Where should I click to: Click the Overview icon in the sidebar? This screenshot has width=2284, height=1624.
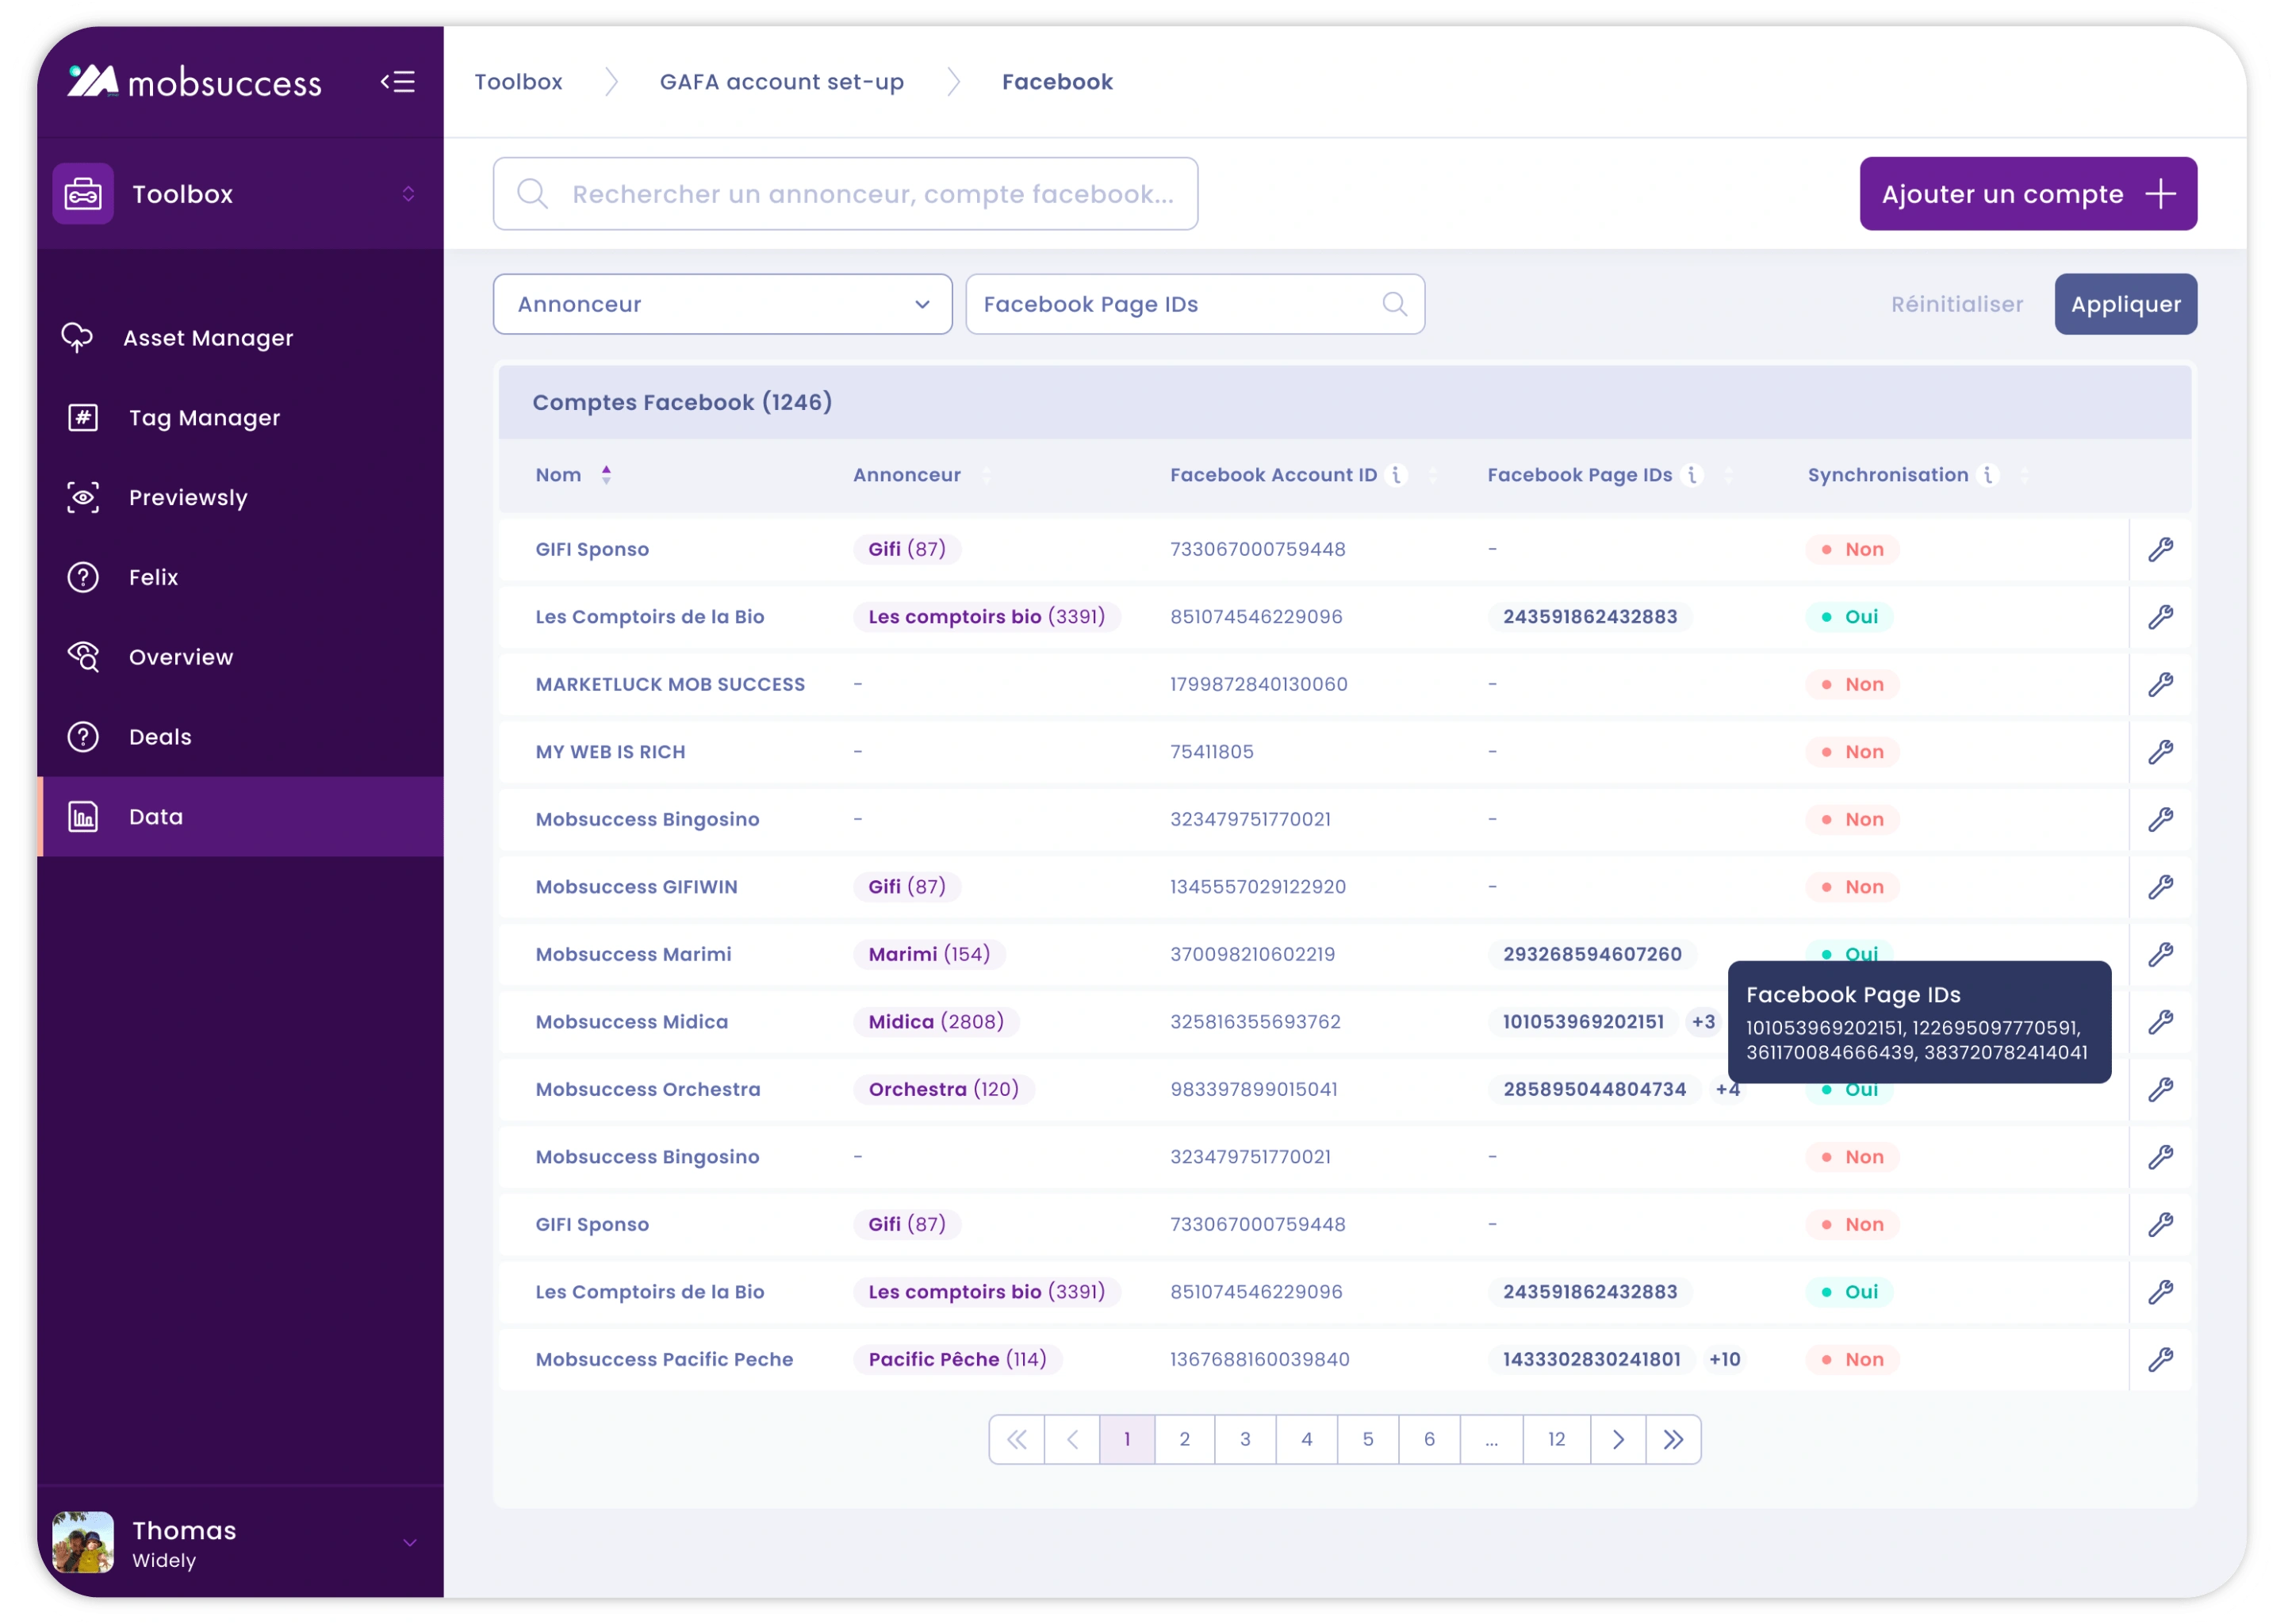[x=83, y=657]
